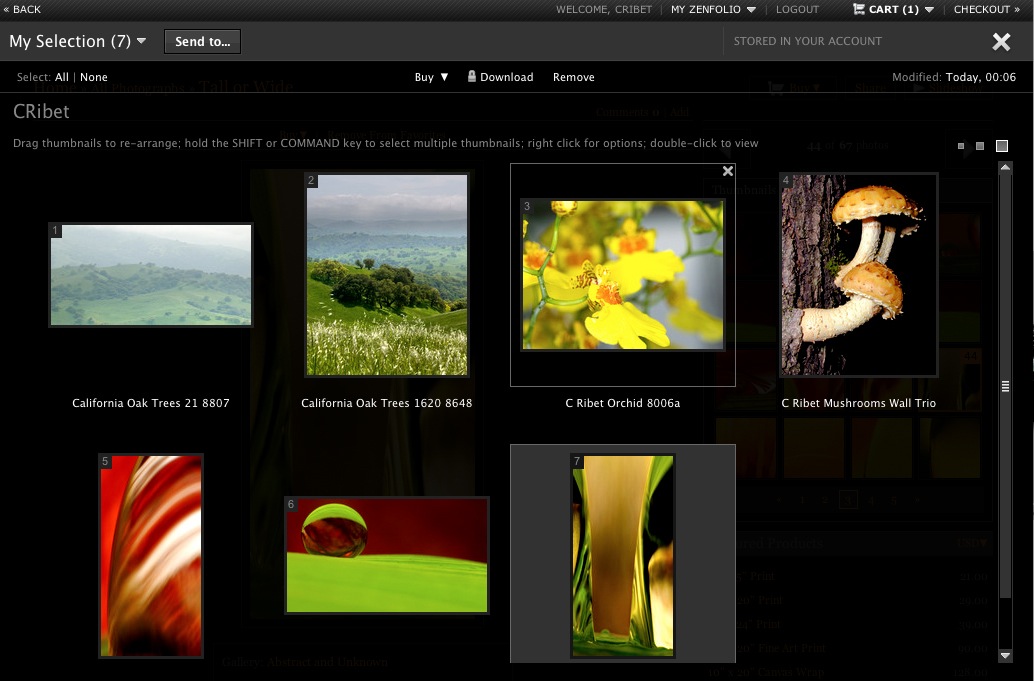Viewport: 1034px width, 681px height.
Task: Click LOGOUT in the top bar
Action: 797,9
